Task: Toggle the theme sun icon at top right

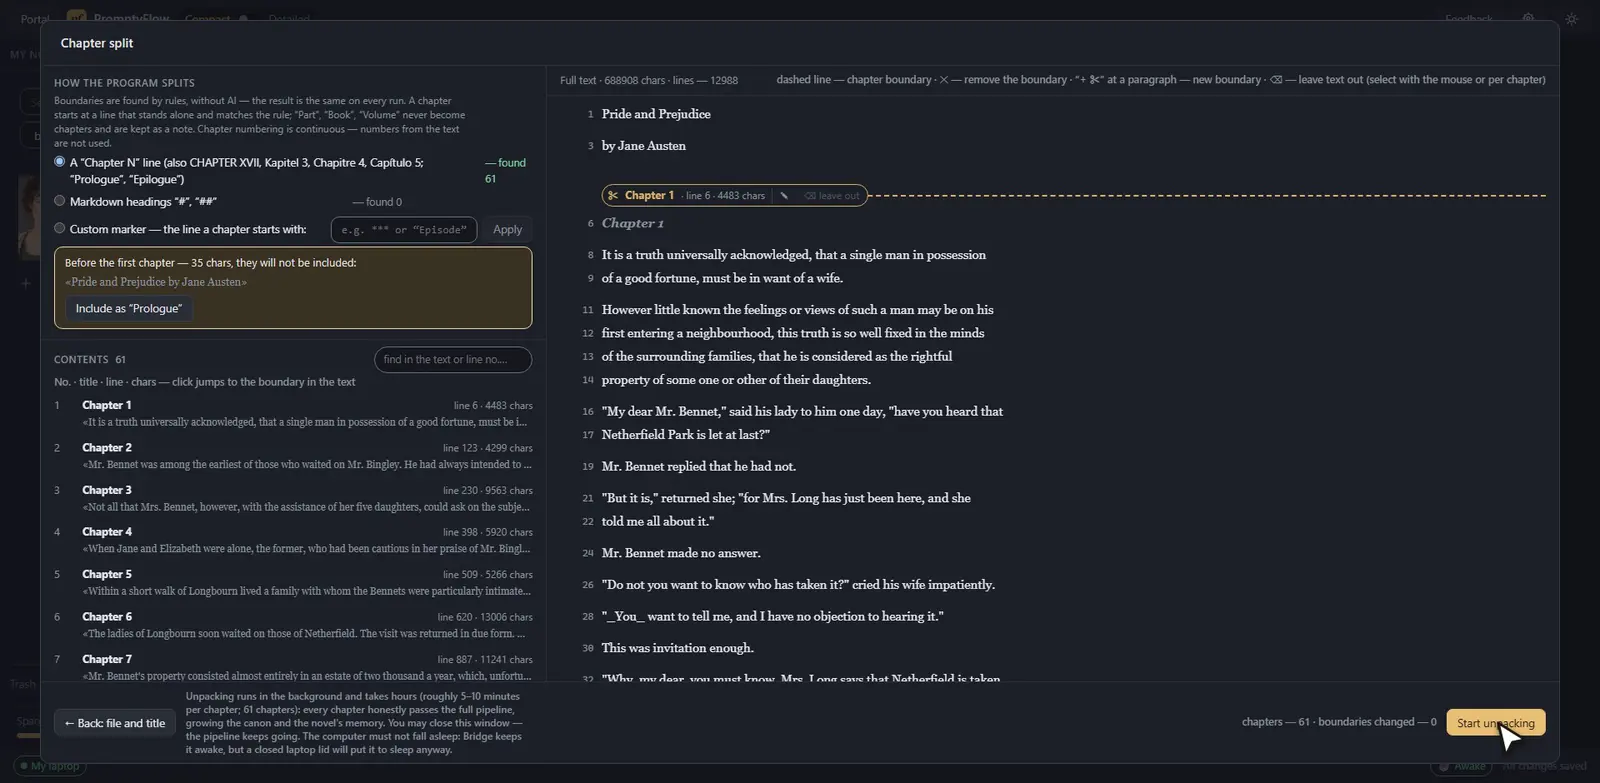Action: [1571, 19]
